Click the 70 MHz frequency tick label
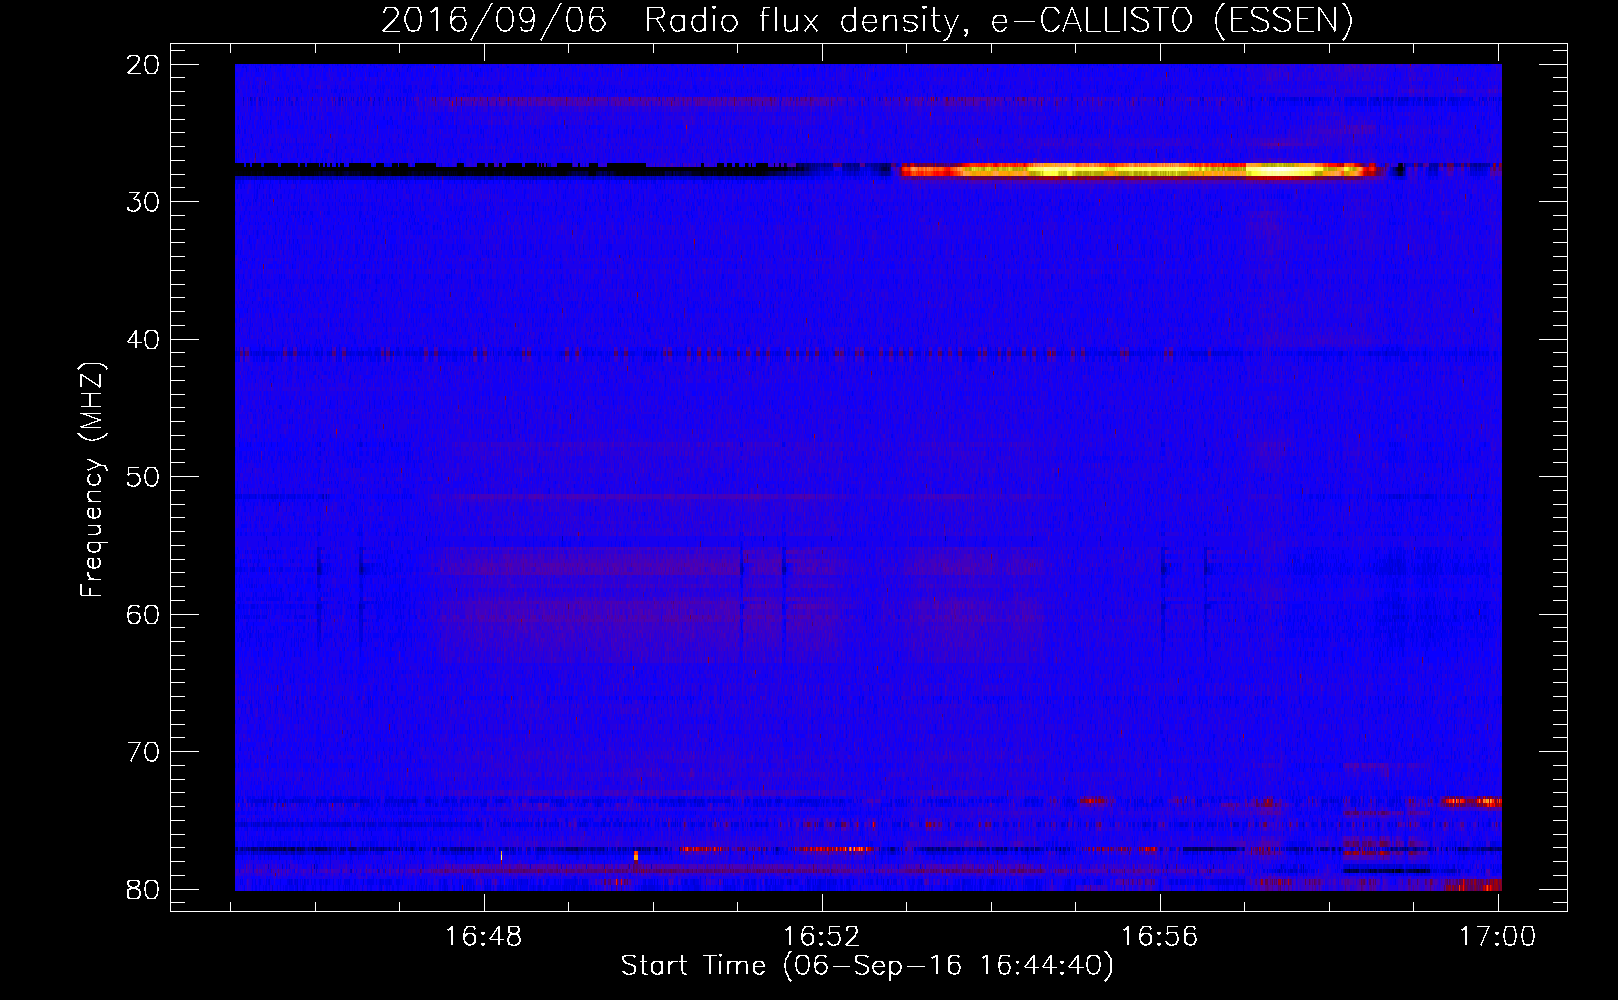Image resolution: width=1618 pixels, height=1000 pixels. (143, 752)
